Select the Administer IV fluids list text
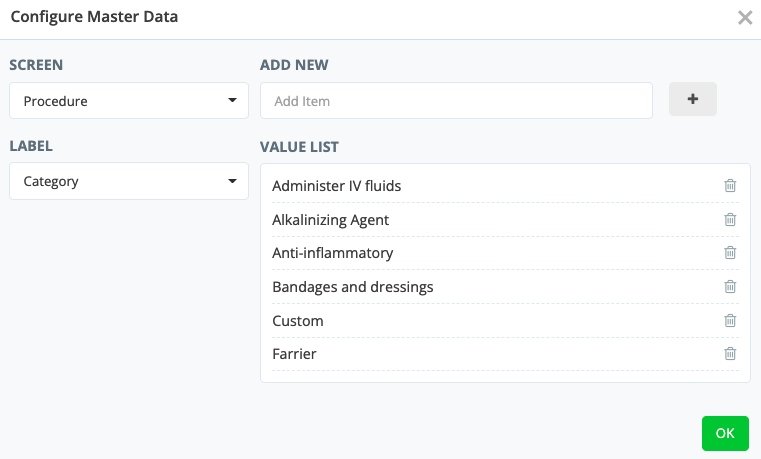761x459 pixels. [336, 186]
